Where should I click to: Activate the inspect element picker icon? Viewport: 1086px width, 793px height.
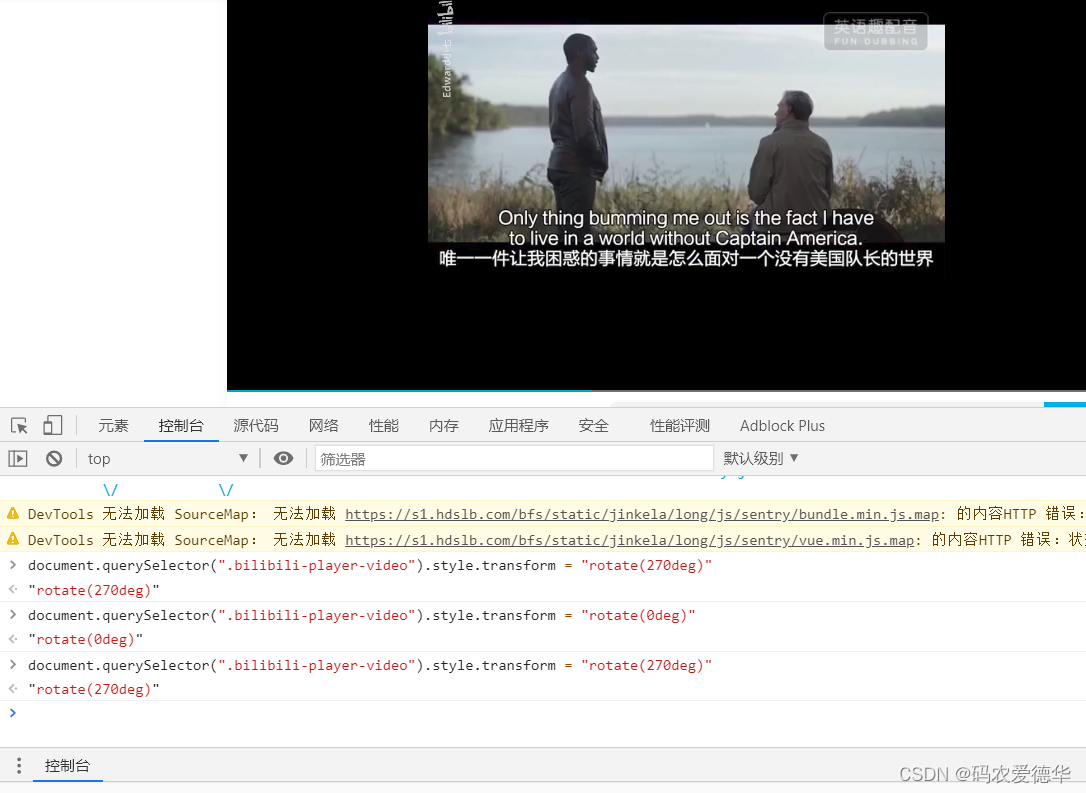(x=19, y=425)
